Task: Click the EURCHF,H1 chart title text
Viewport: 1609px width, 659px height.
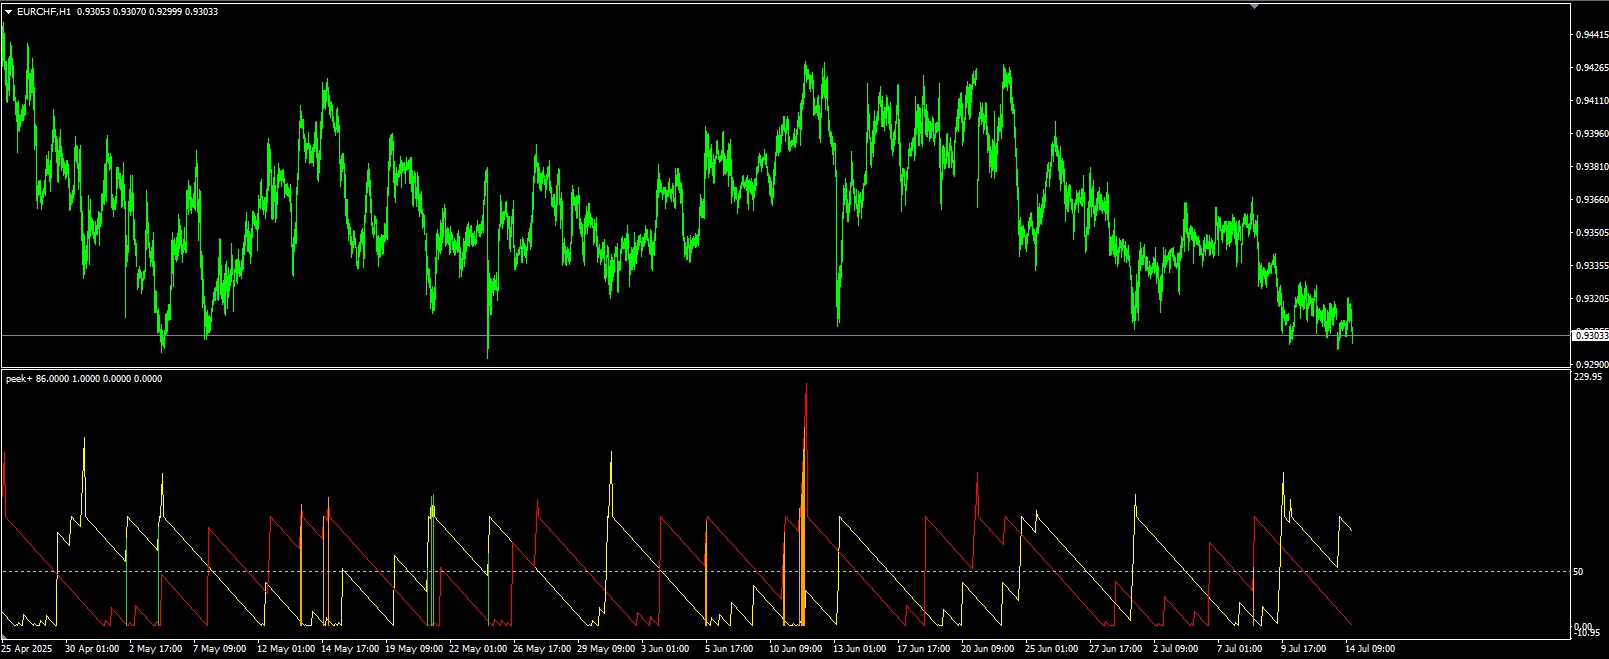Action: pos(44,12)
